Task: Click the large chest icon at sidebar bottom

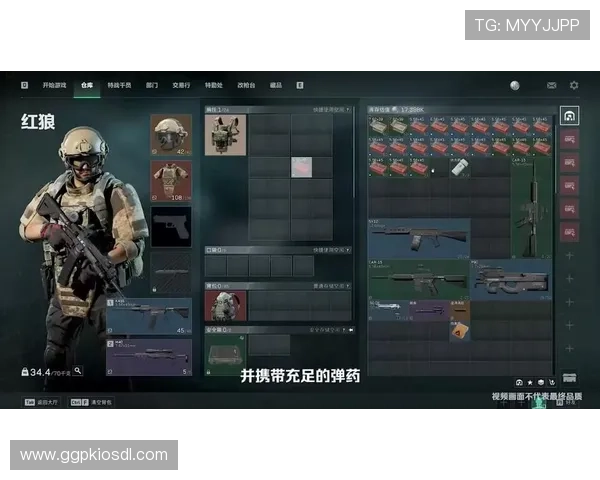Action: point(569,378)
